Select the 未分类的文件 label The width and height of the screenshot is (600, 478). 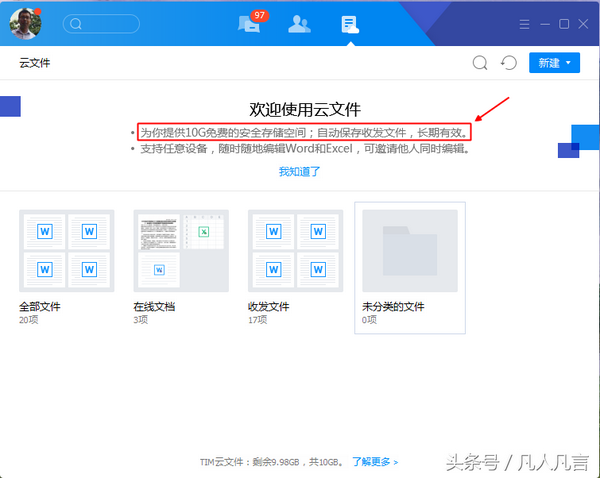pos(393,307)
